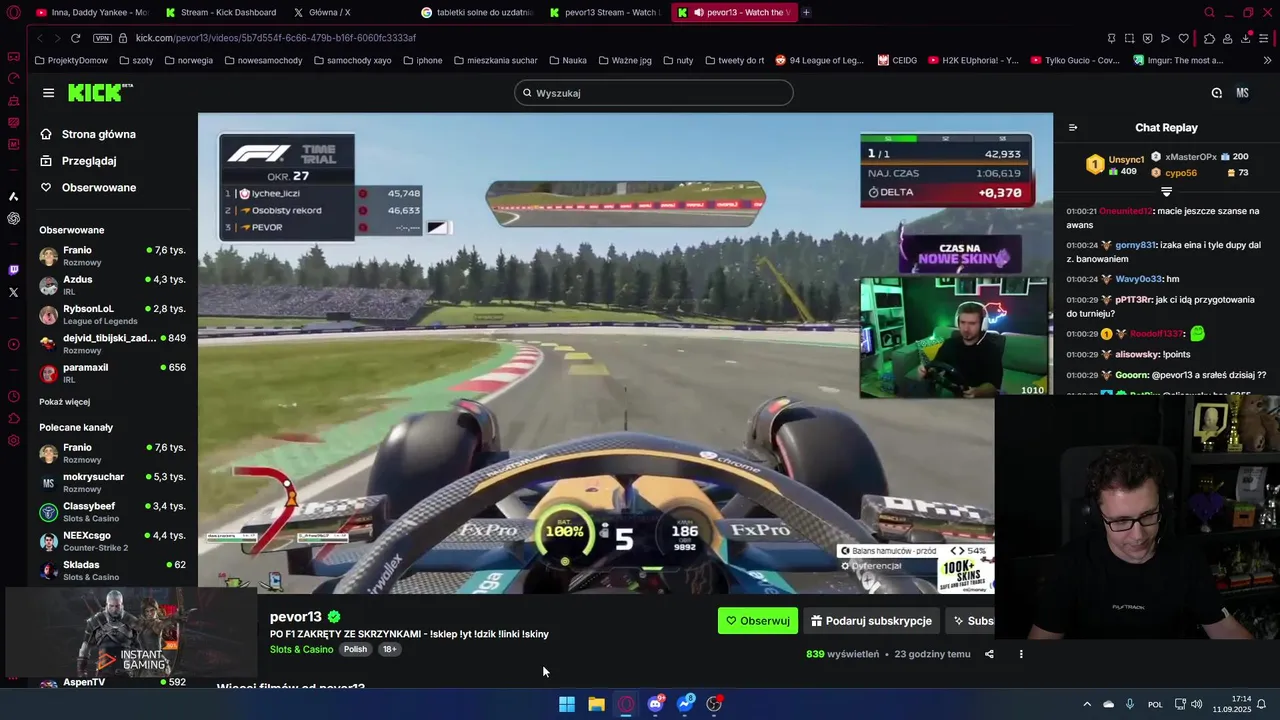The height and width of the screenshot is (720, 1280).
Task: Open samochody xayo bookmark folder
Action: pyautogui.click(x=352, y=60)
